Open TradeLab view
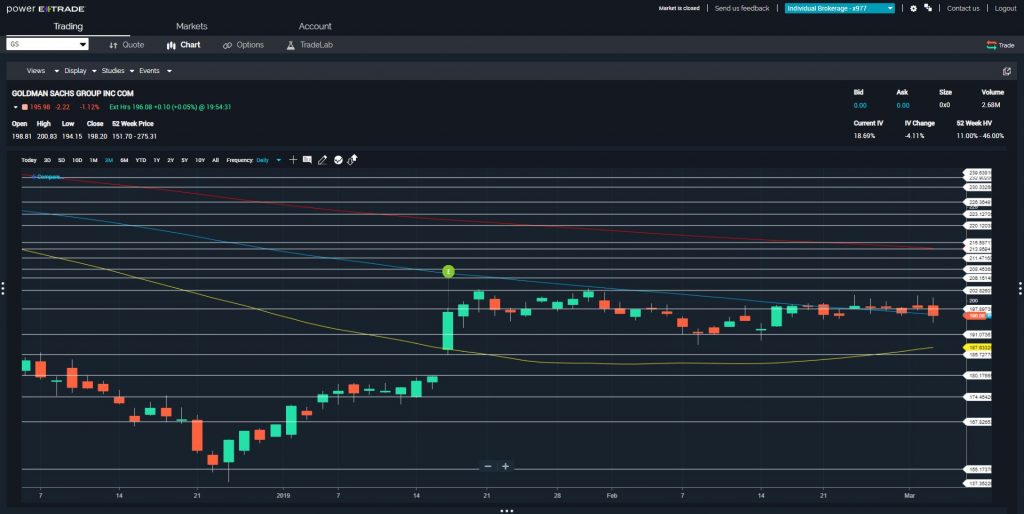1024x514 pixels. point(310,45)
